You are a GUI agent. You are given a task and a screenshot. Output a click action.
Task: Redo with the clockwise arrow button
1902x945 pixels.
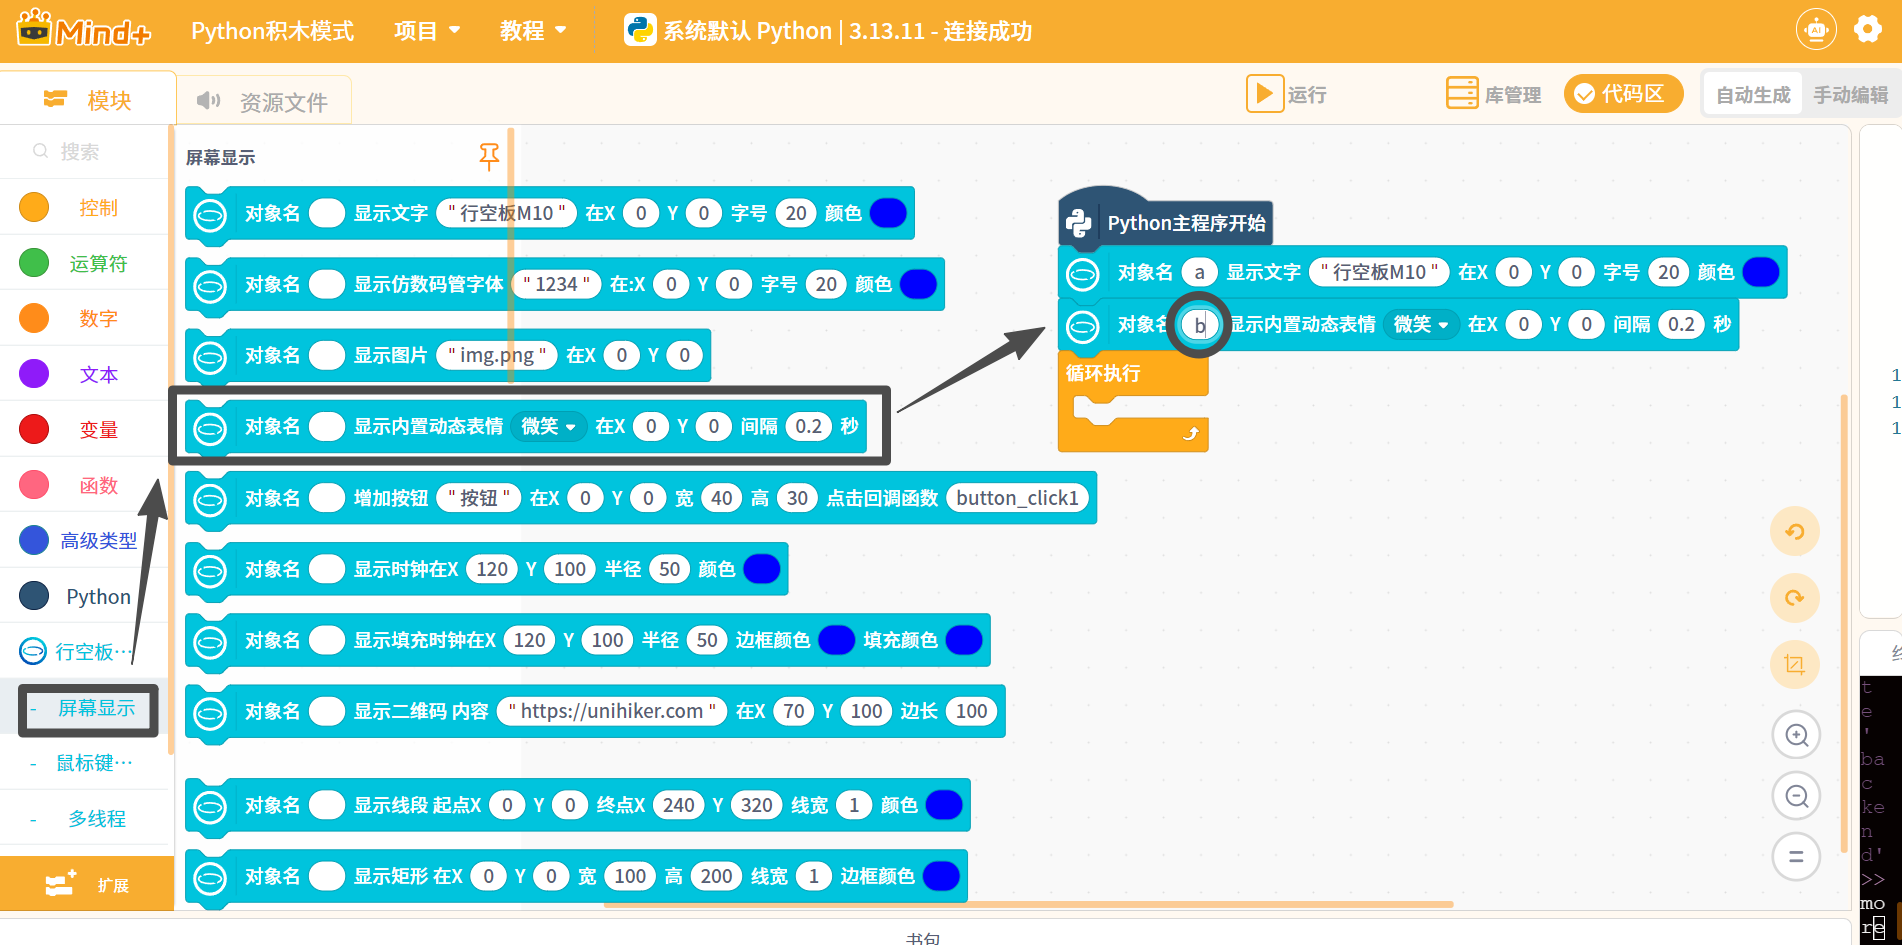(x=1795, y=598)
